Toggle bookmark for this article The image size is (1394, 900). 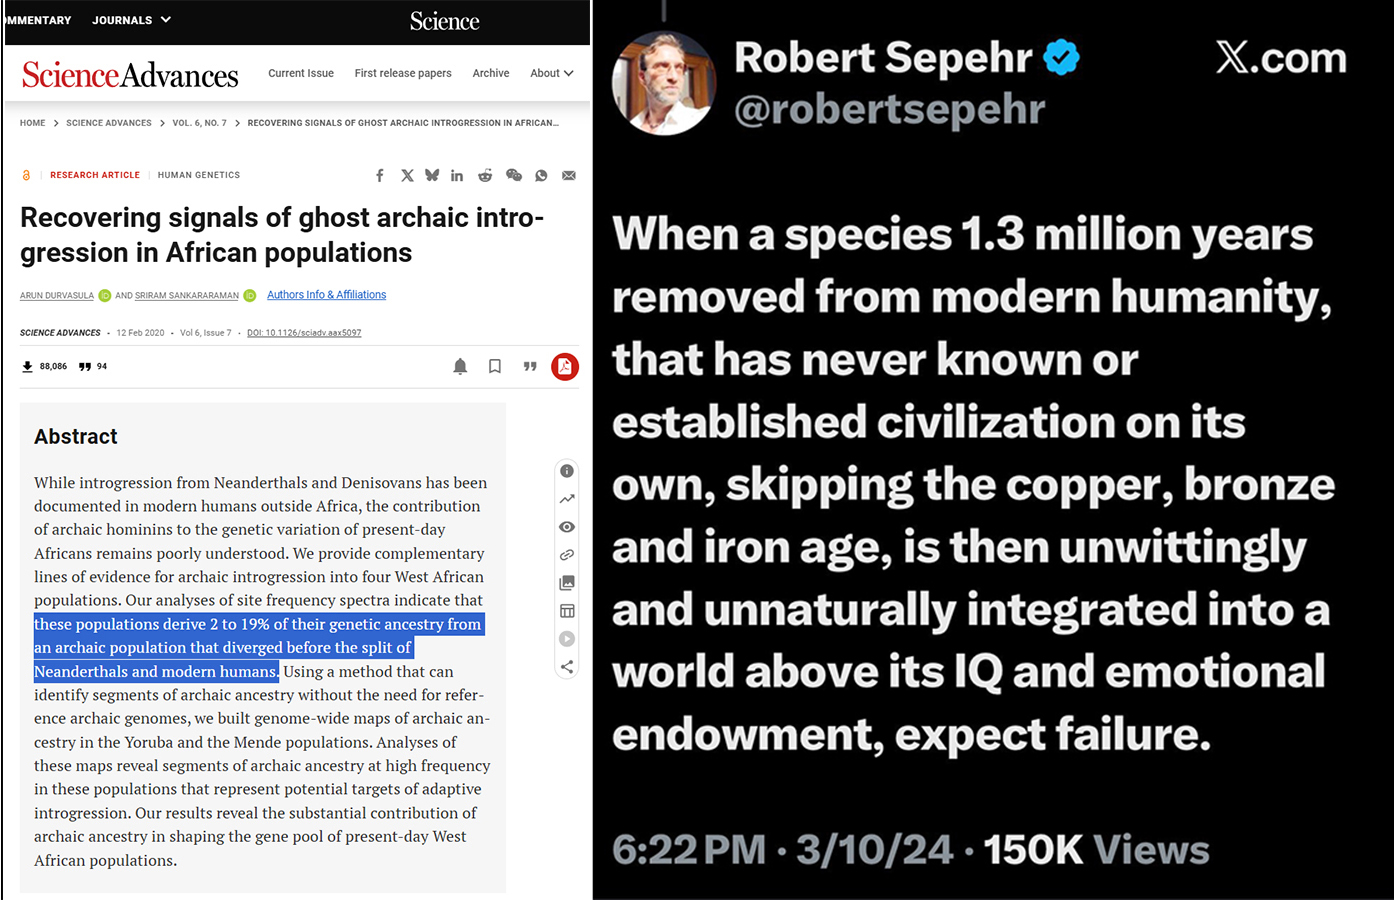pyautogui.click(x=495, y=367)
